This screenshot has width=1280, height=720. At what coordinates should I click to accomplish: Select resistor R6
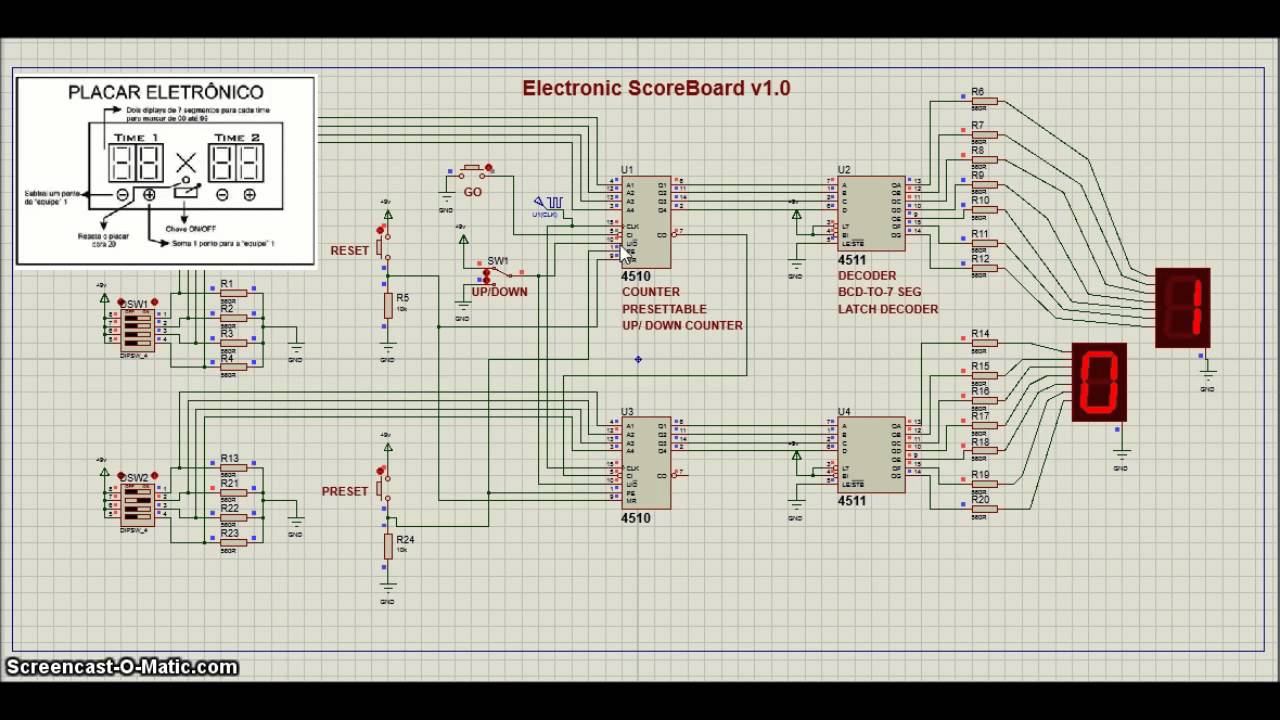(984, 101)
